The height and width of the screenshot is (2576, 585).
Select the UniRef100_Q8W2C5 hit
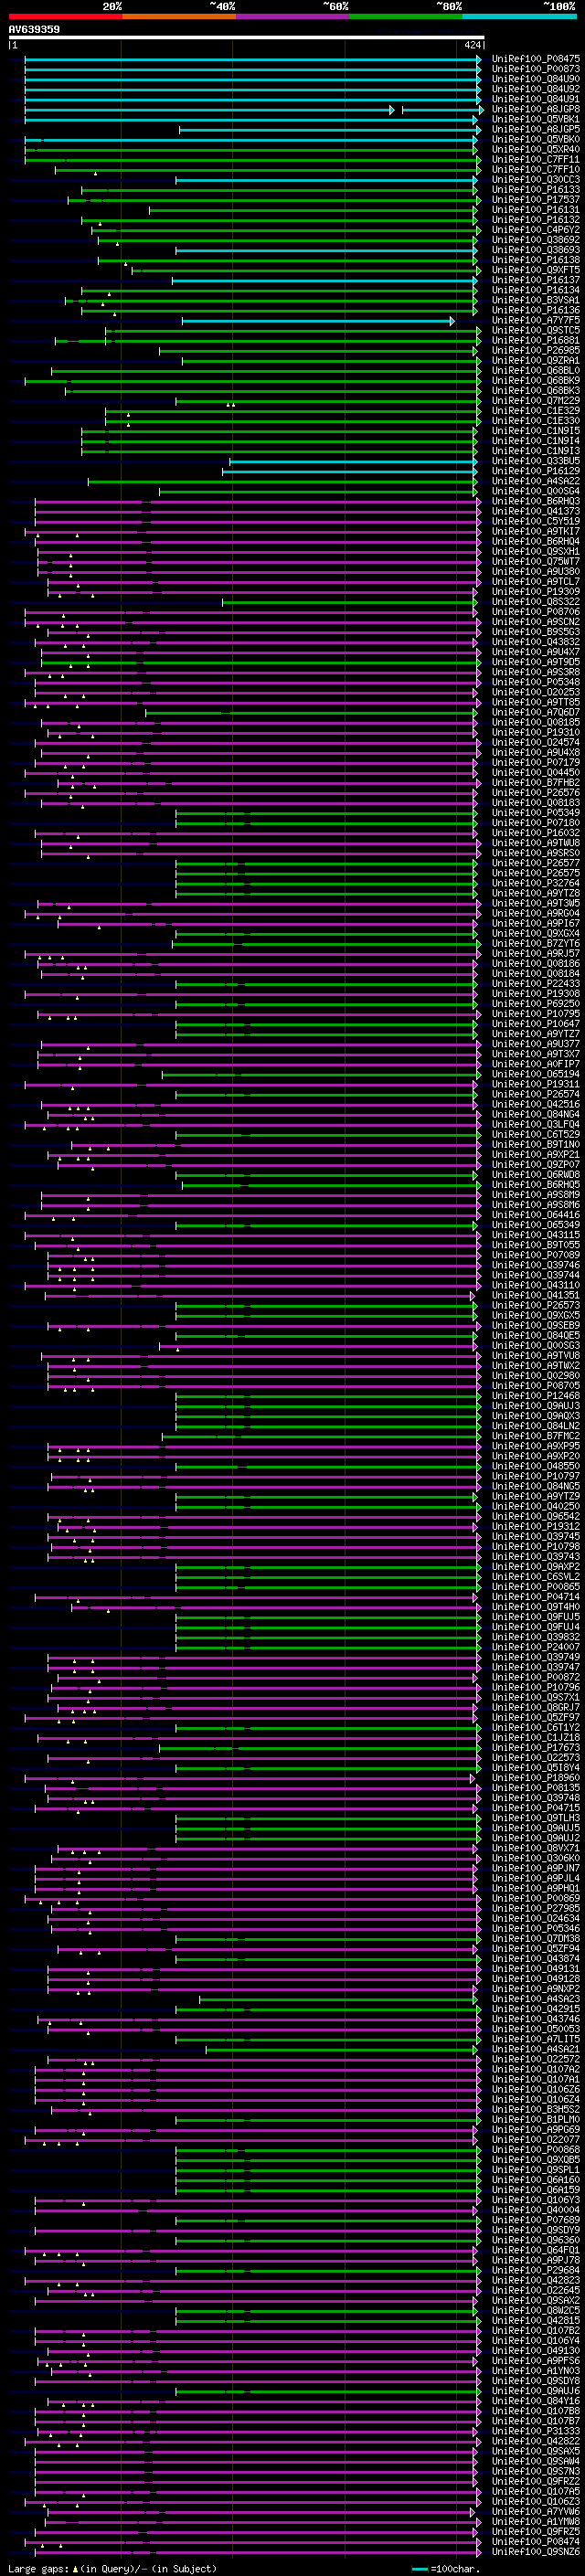535,2311
